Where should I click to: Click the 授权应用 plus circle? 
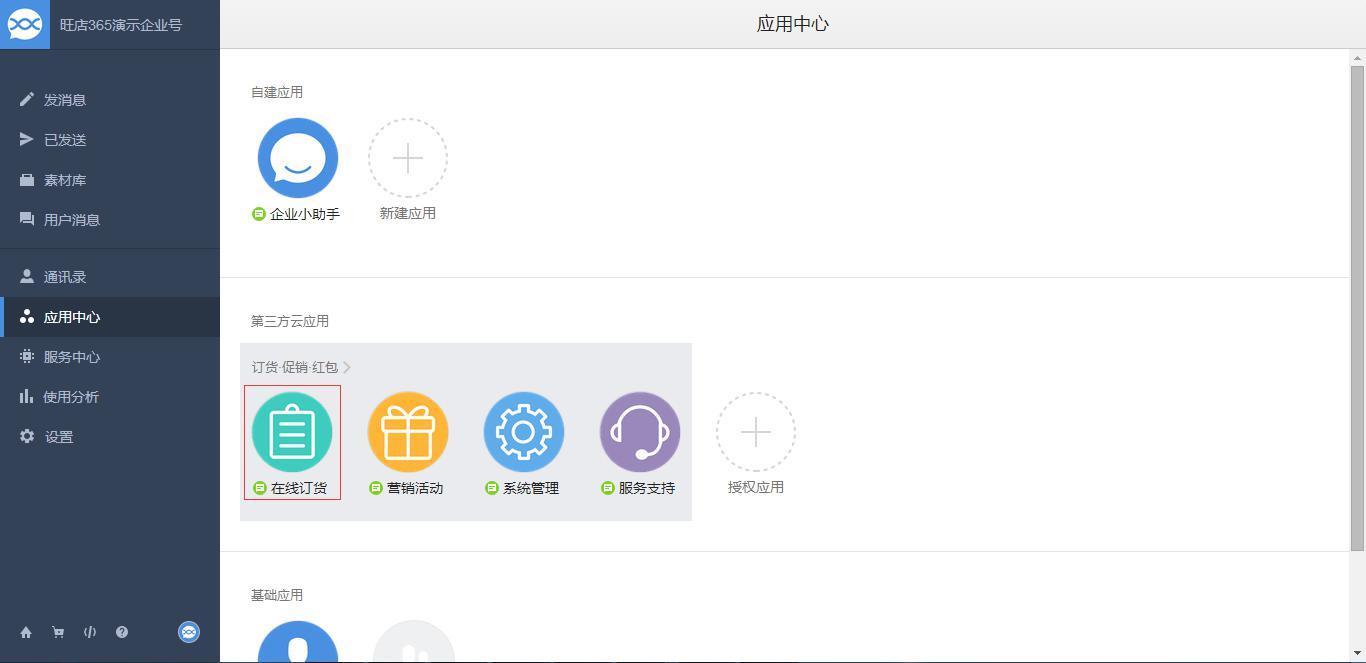[756, 432]
